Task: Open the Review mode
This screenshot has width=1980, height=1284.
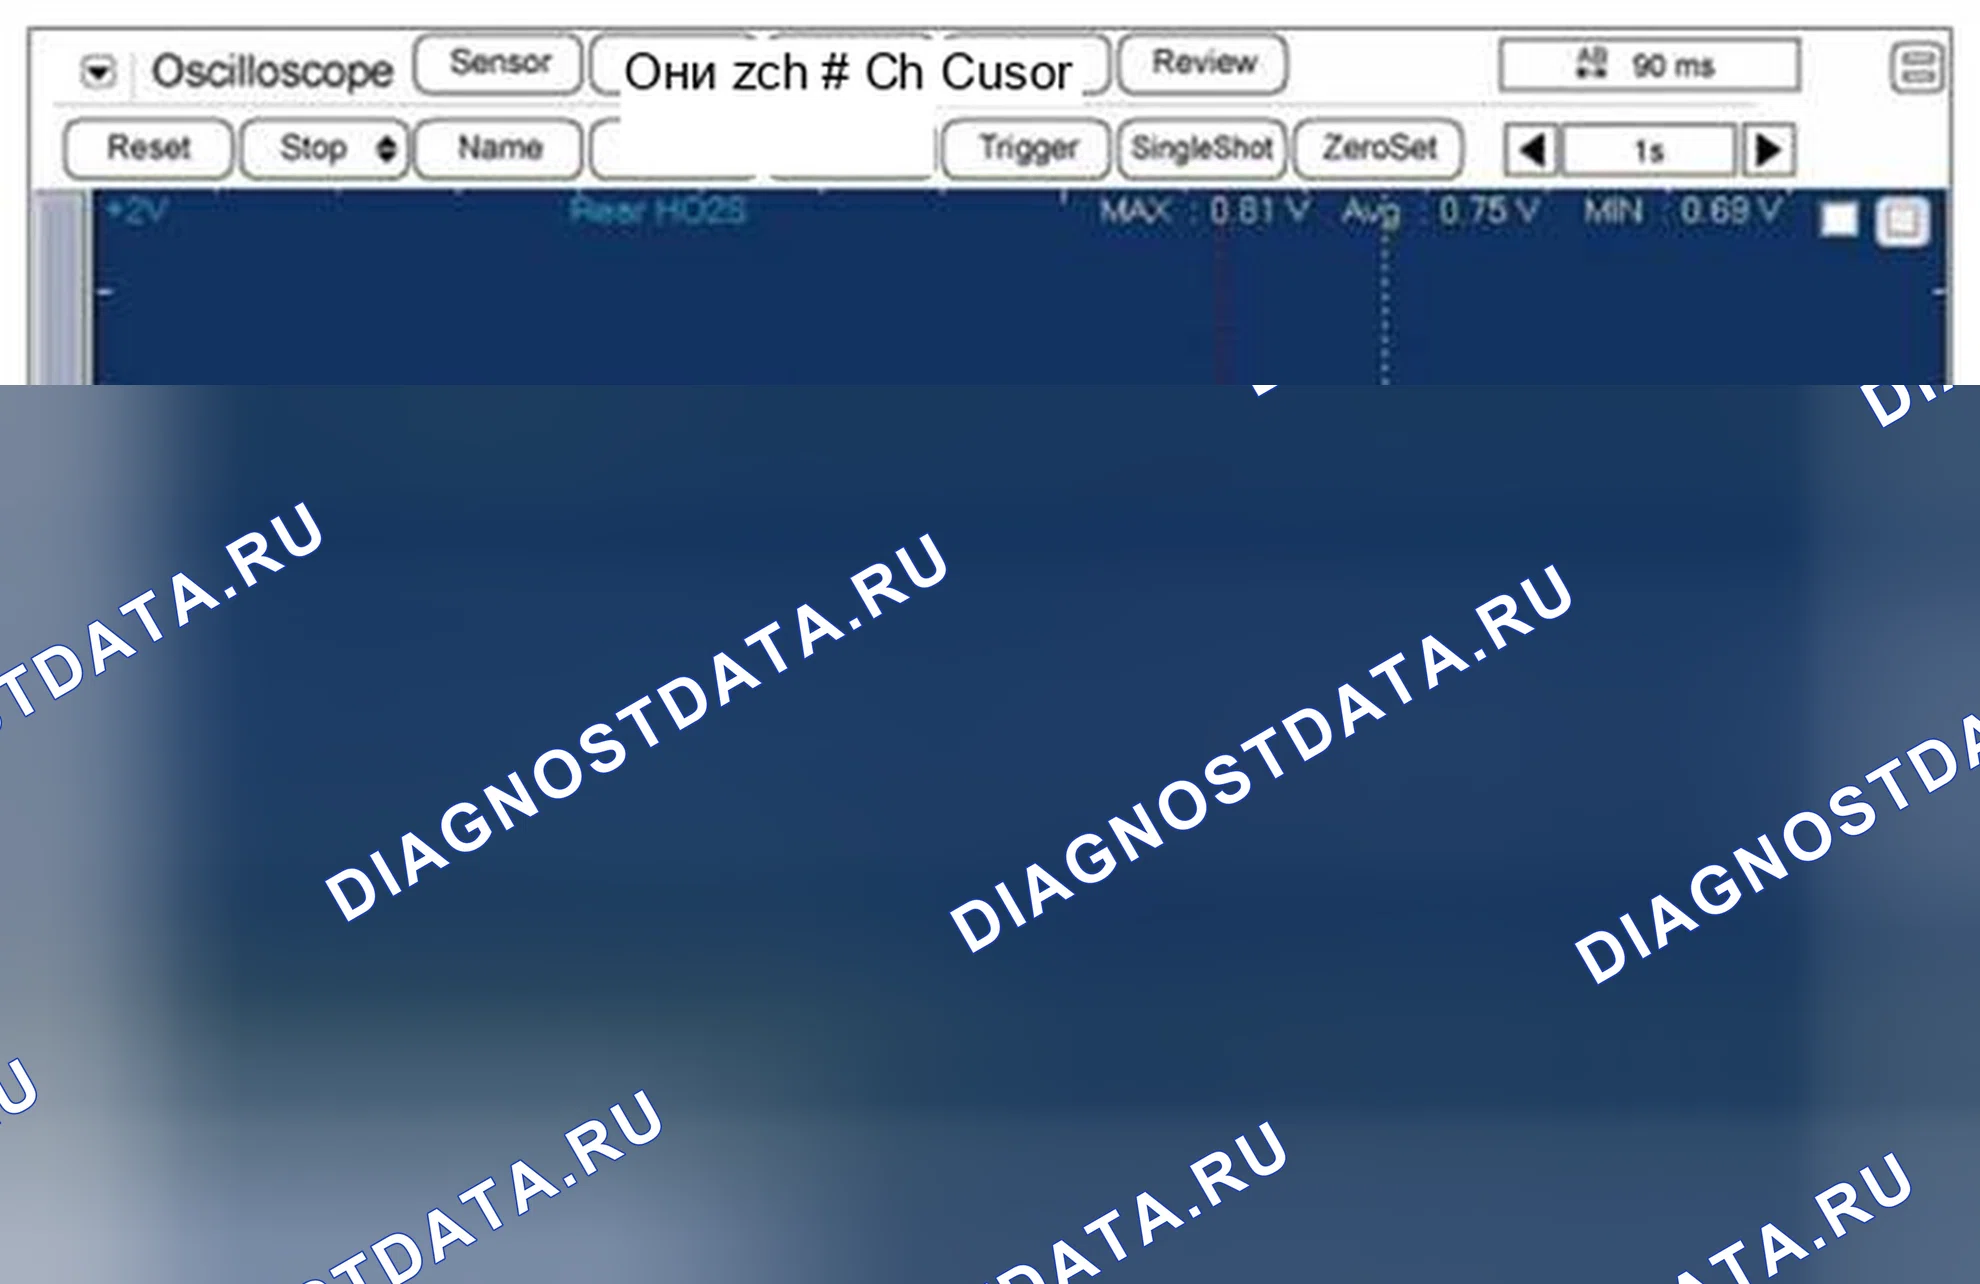Action: tap(1203, 63)
